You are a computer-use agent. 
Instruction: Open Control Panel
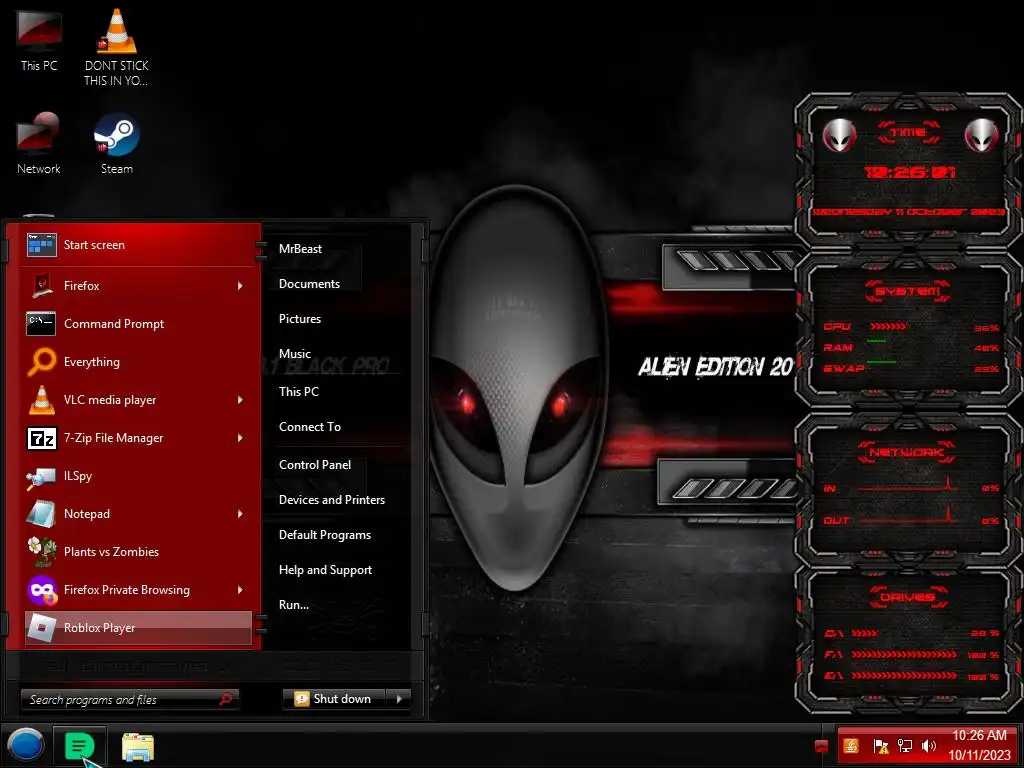315,465
